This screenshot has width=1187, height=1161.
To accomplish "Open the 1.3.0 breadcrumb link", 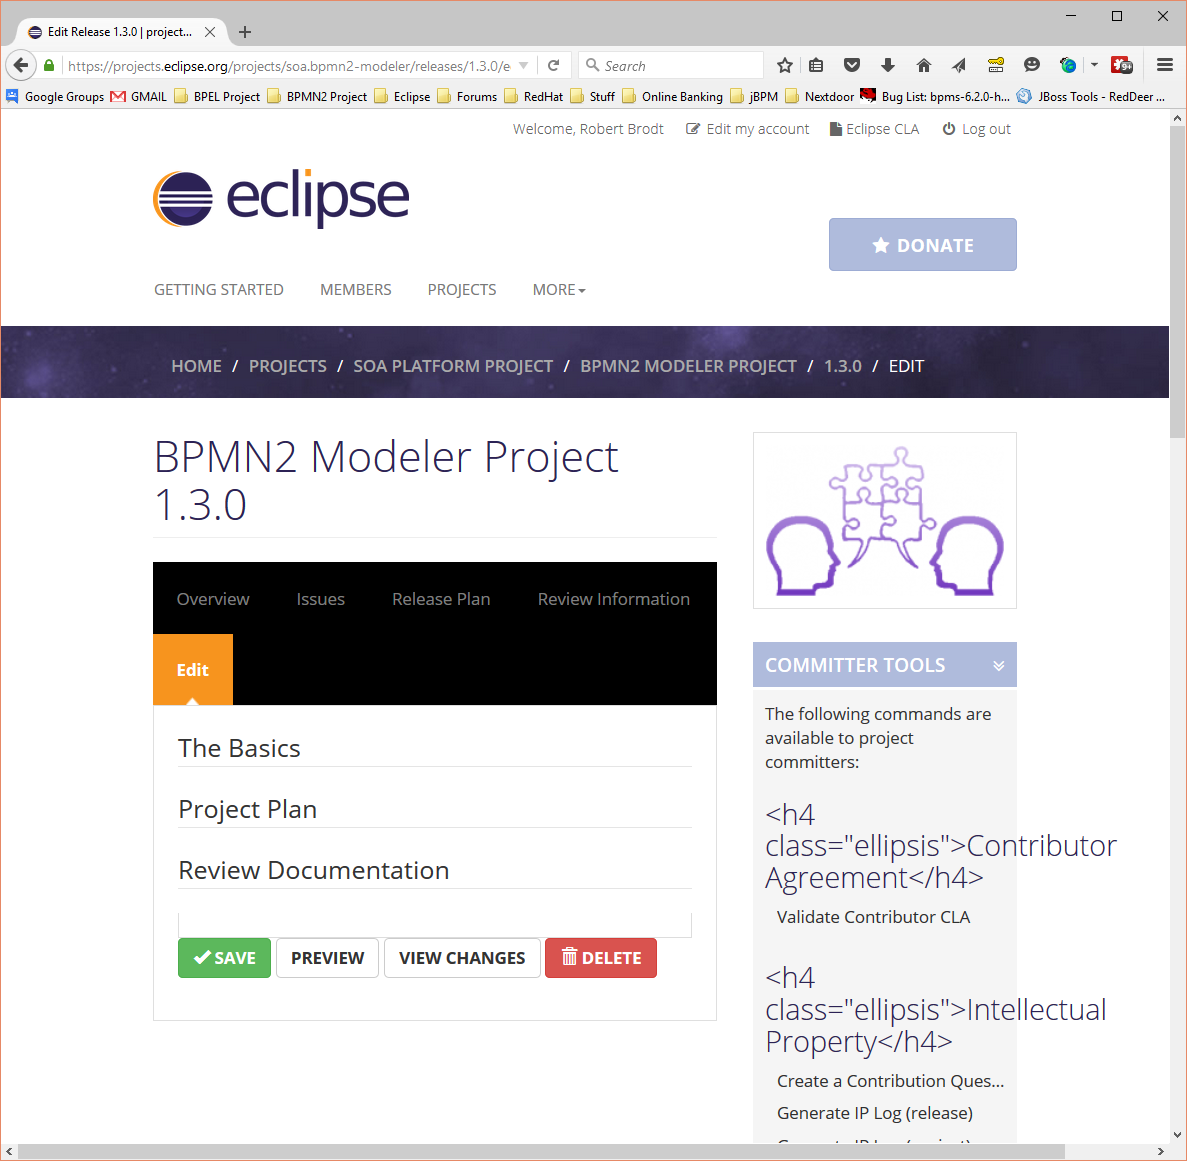I will point(843,366).
